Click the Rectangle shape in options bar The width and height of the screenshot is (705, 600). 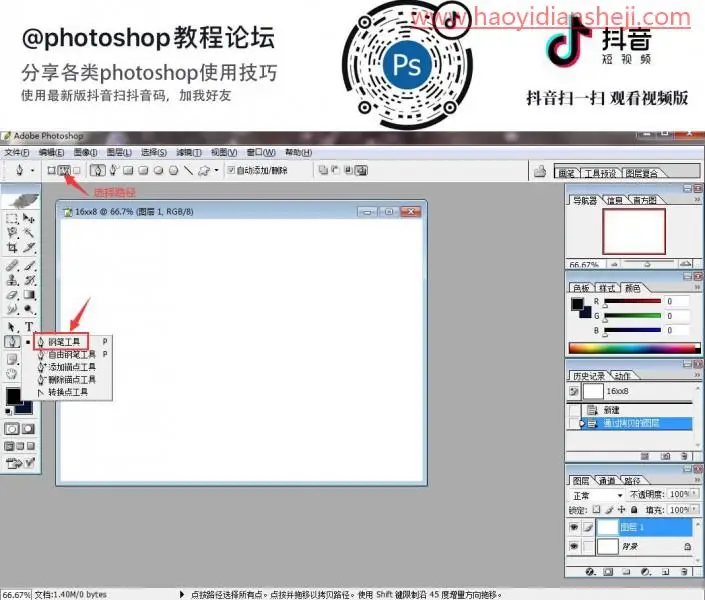[128, 170]
